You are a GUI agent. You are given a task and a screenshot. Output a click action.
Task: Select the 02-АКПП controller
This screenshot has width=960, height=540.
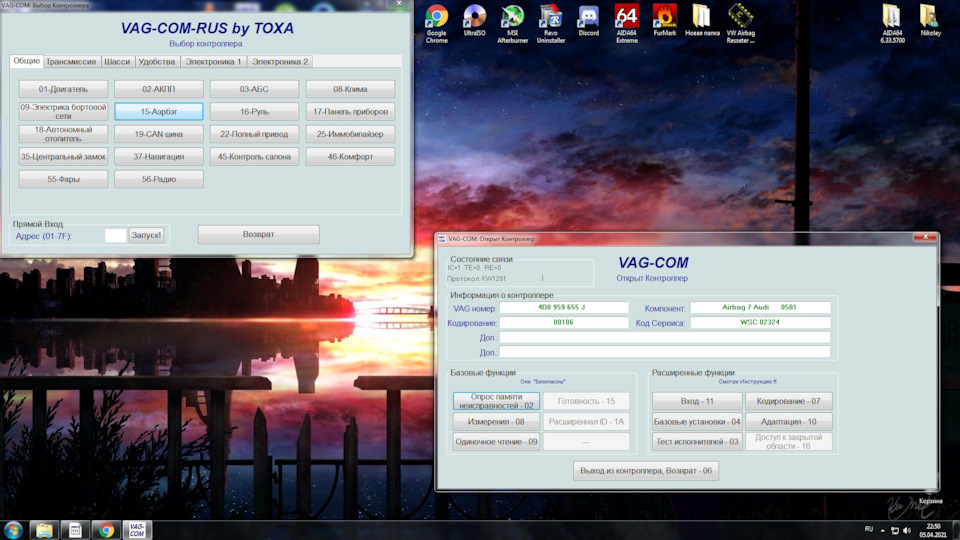coord(159,89)
